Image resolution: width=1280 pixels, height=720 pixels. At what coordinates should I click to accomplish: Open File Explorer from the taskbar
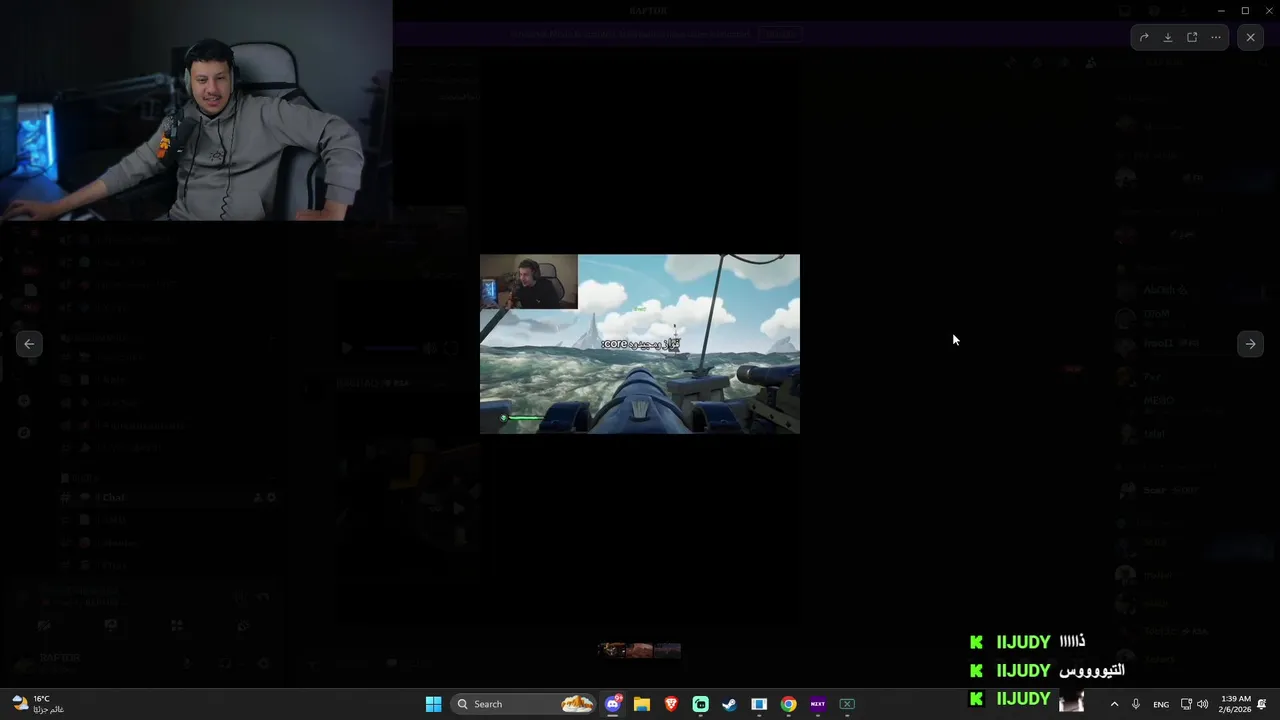pyautogui.click(x=642, y=704)
